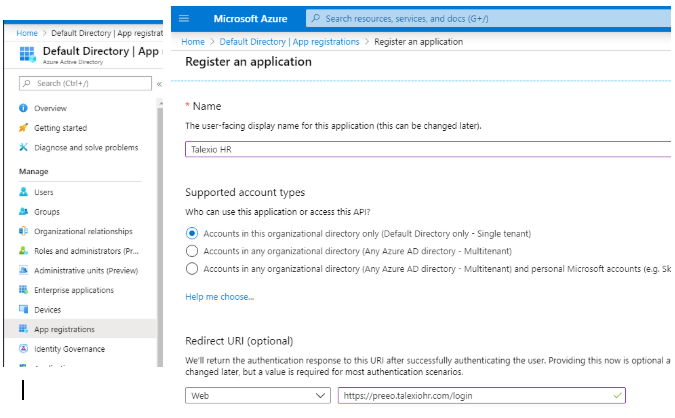The height and width of the screenshot is (418, 675).
Task: Click the Administrative units icon
Action: point(23,270)
